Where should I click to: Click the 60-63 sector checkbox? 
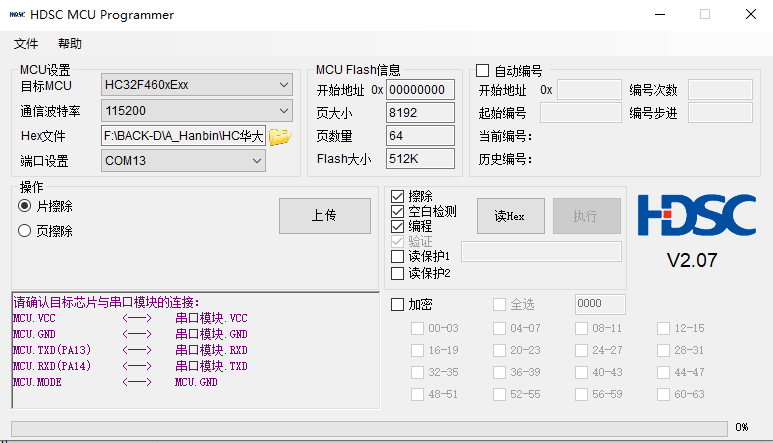click(x=664, y=394)
